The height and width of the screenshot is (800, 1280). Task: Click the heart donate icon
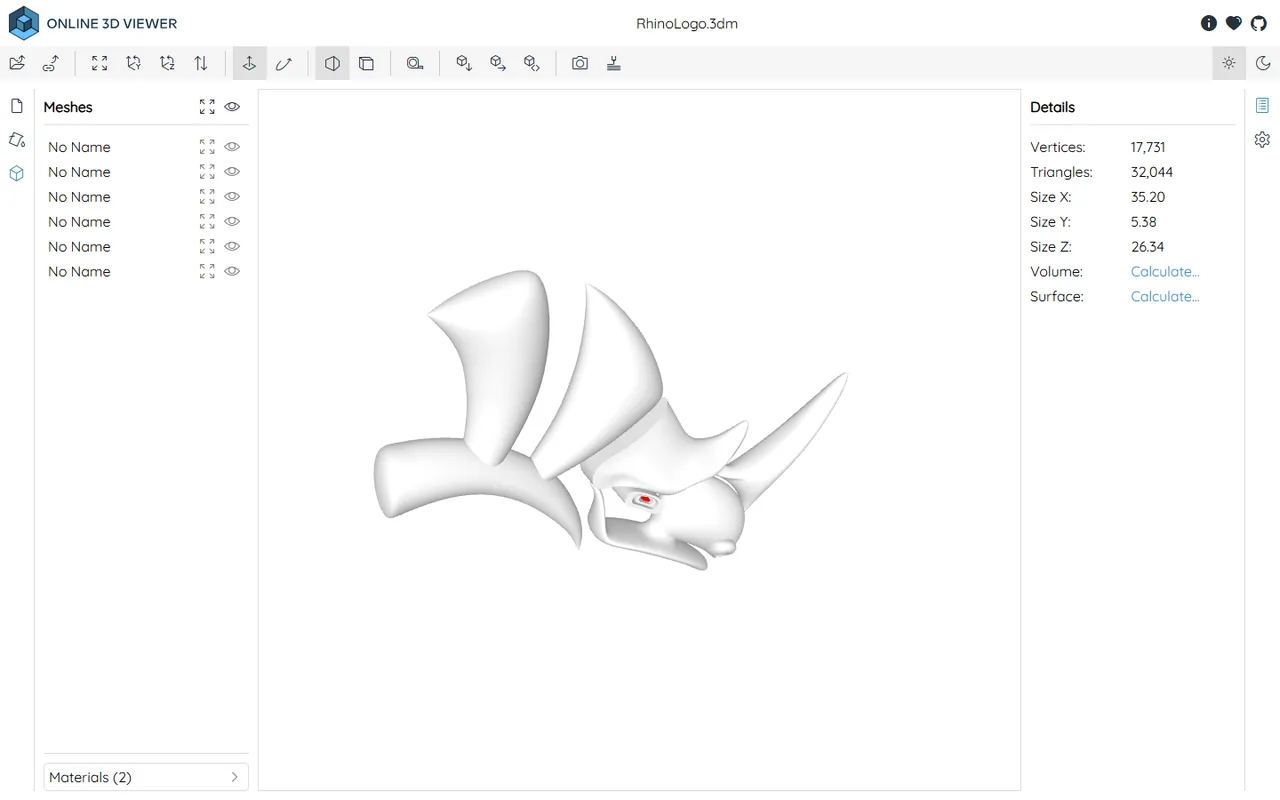coord(1233,23)
